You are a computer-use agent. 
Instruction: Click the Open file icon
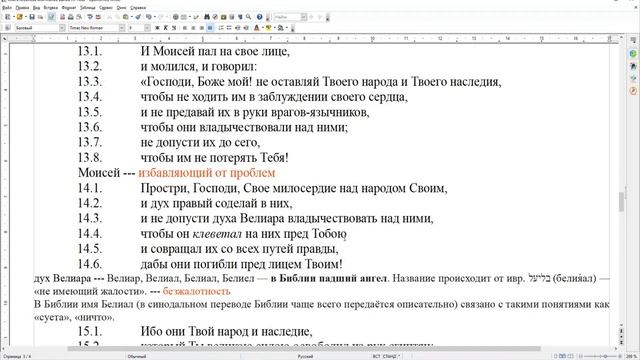[19, 17]
